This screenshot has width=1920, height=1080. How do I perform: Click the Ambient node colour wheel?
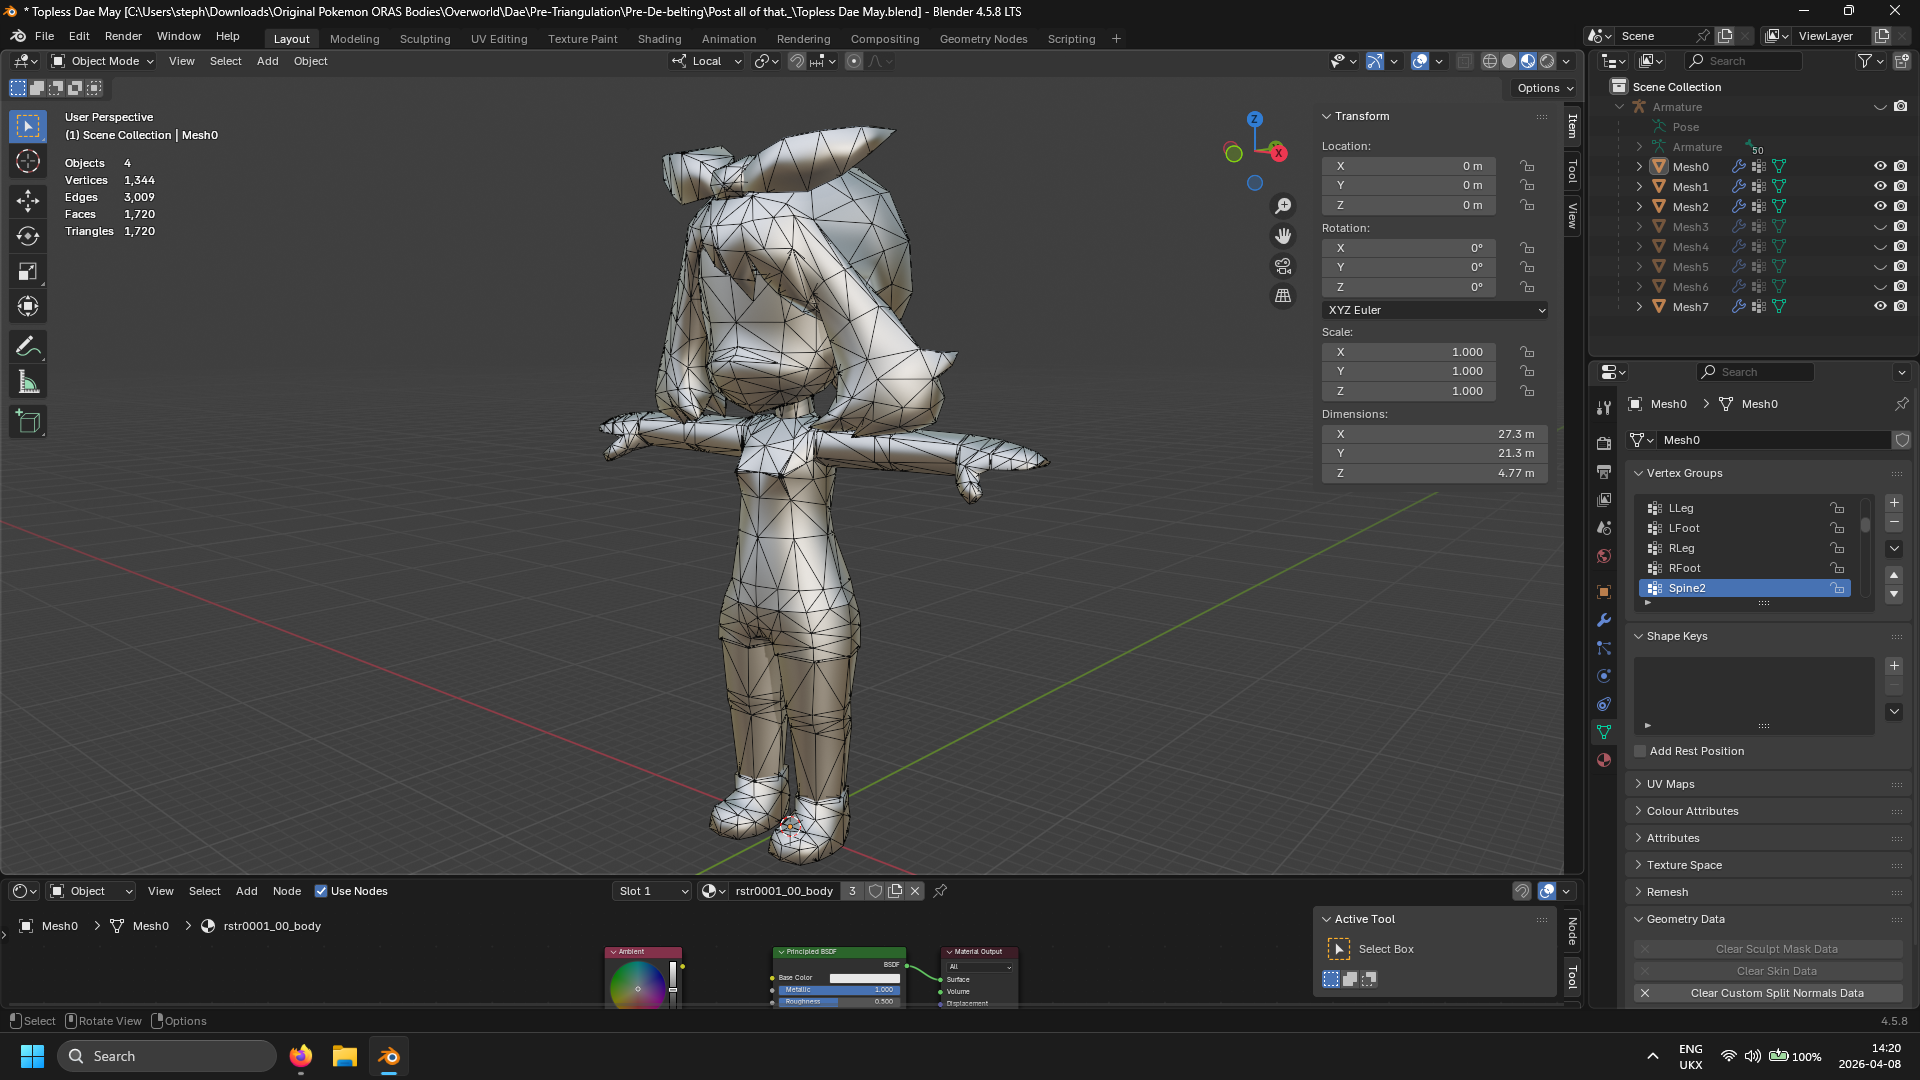pos(637,986)
